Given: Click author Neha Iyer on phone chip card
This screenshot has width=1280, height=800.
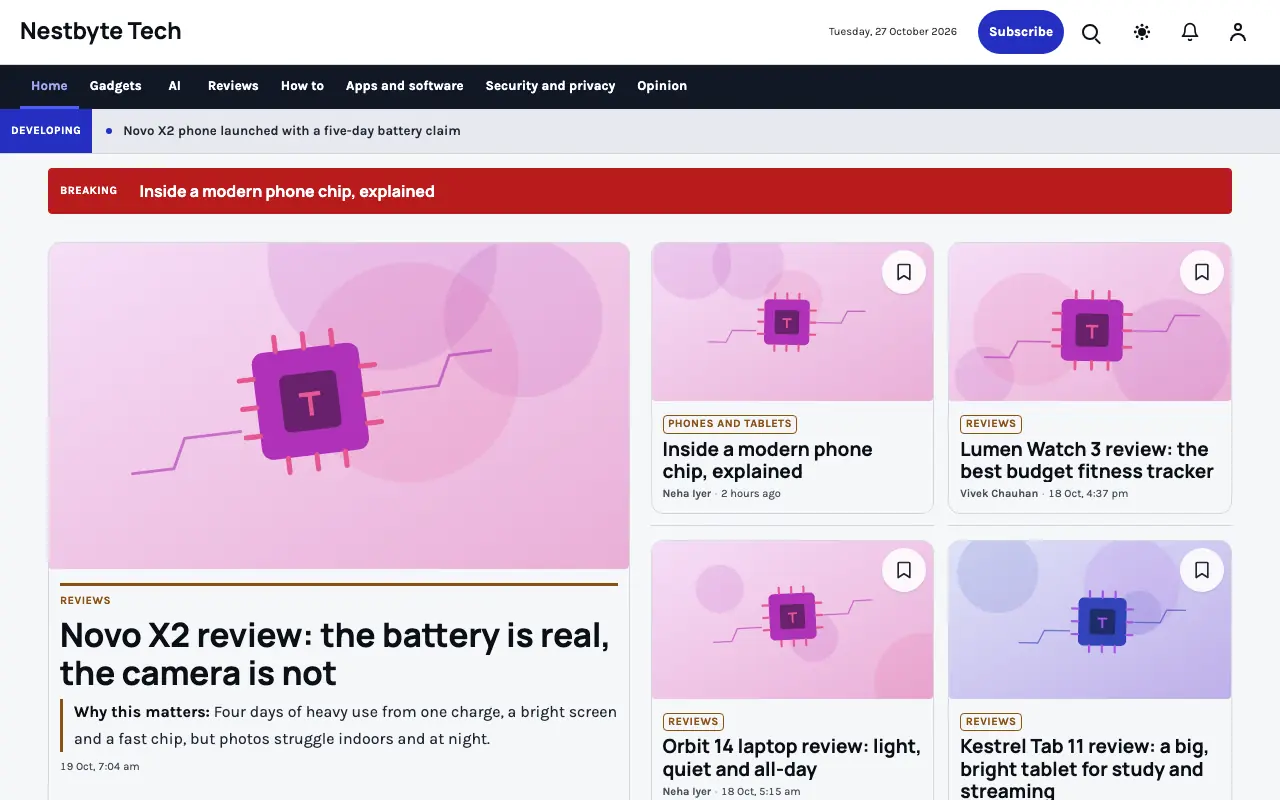Looking at the screenshot, I should (687, 494).
